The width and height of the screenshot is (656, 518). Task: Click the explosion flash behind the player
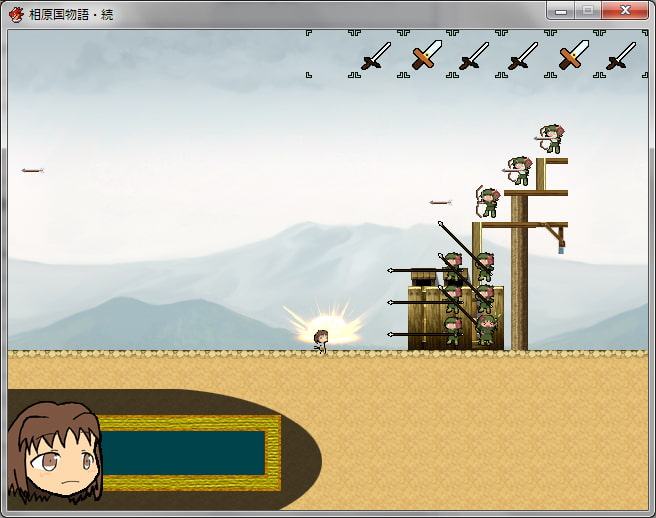point(322,325)
